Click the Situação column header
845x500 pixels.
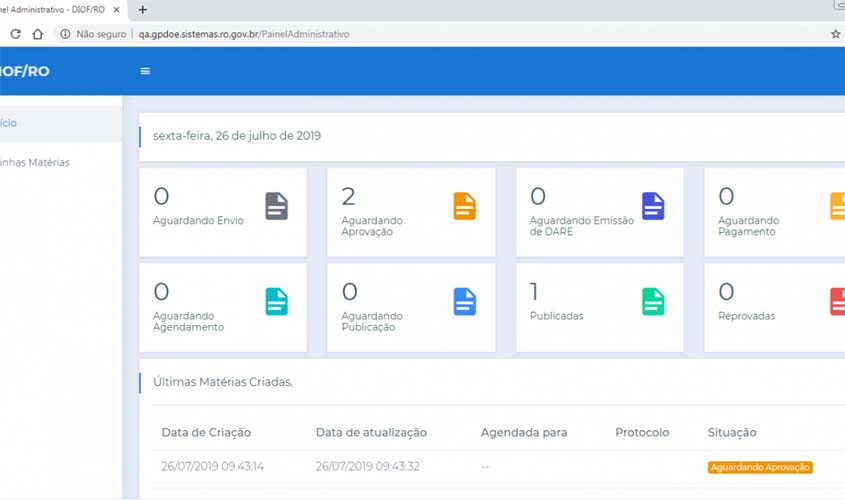732,433
